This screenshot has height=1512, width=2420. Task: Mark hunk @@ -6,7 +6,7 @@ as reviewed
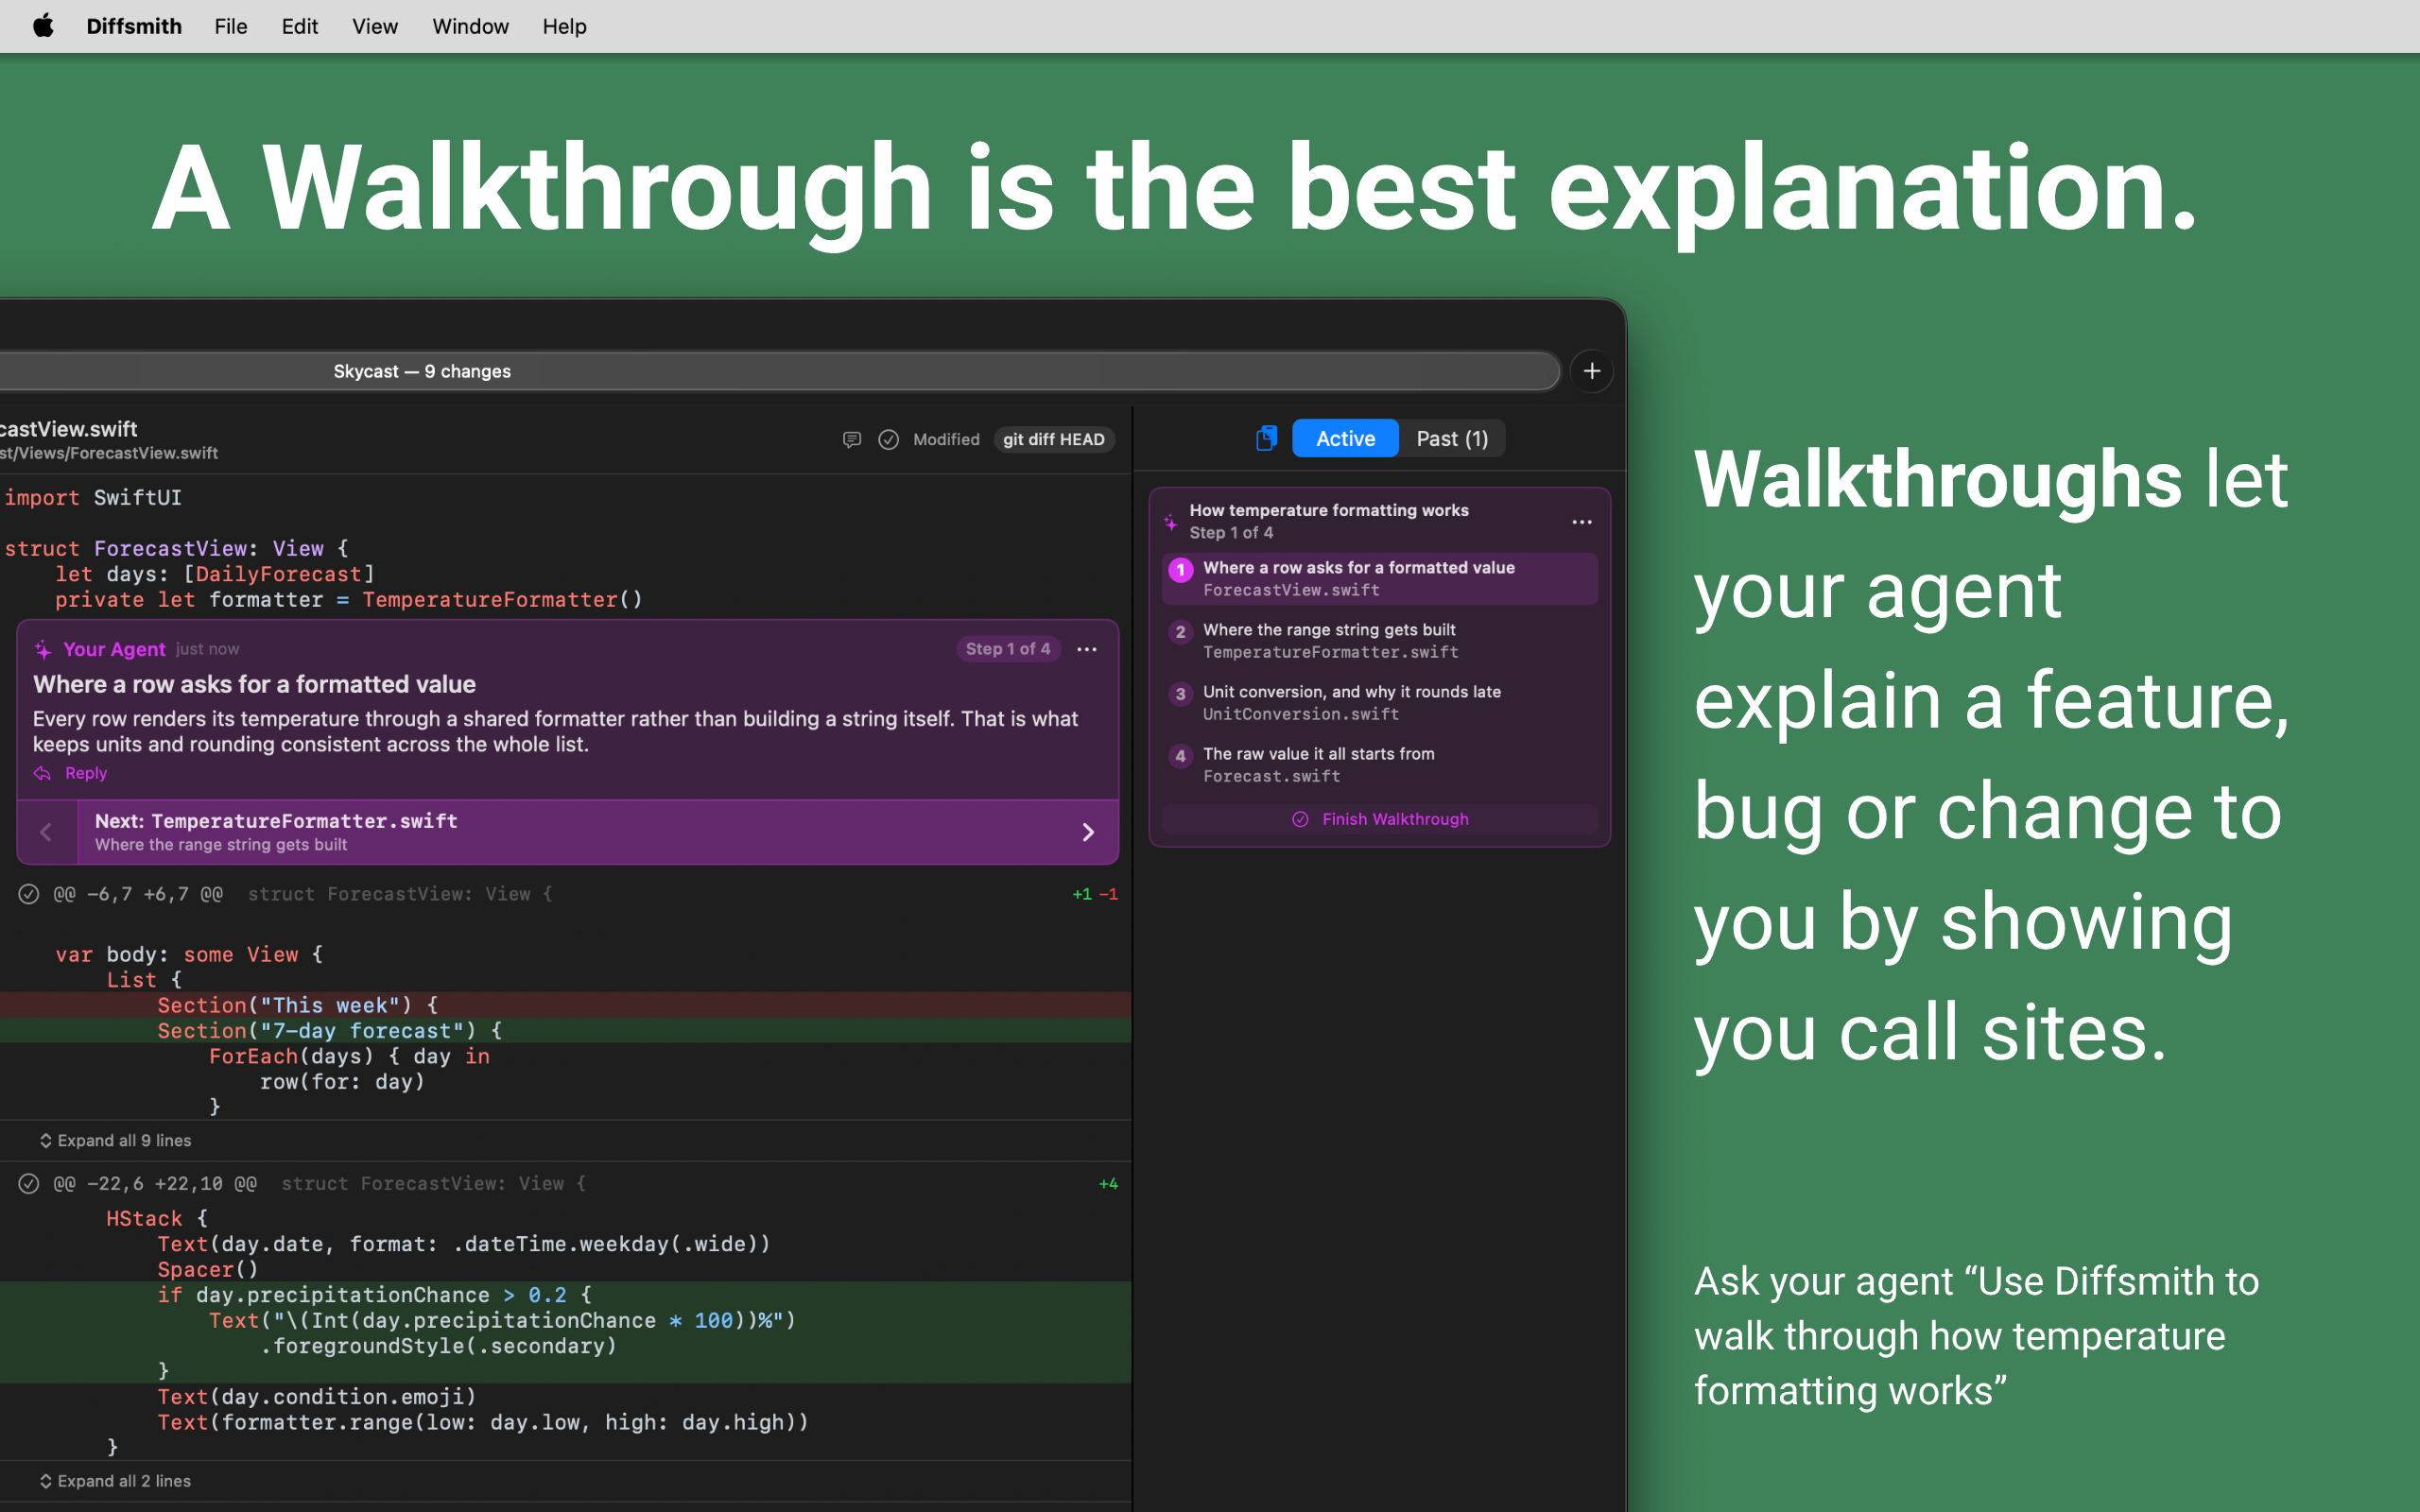[x=29, y=894]
